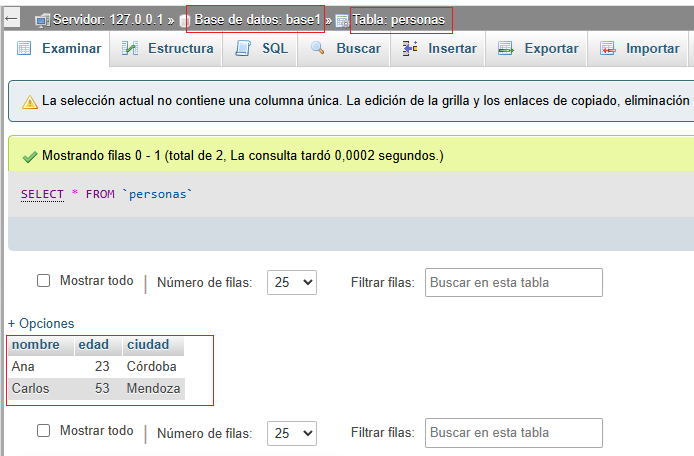Click the Importar tab icon
694x456 pixels.
click(x=607, y=48)
